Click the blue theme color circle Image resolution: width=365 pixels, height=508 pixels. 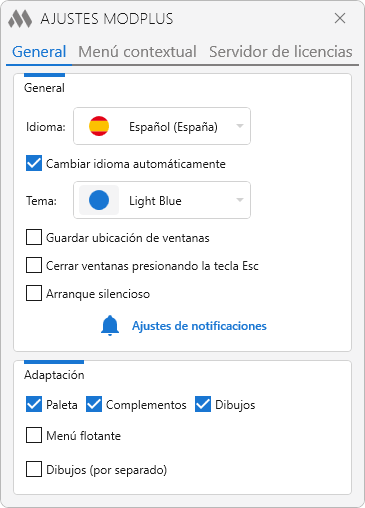click(99, 200)
